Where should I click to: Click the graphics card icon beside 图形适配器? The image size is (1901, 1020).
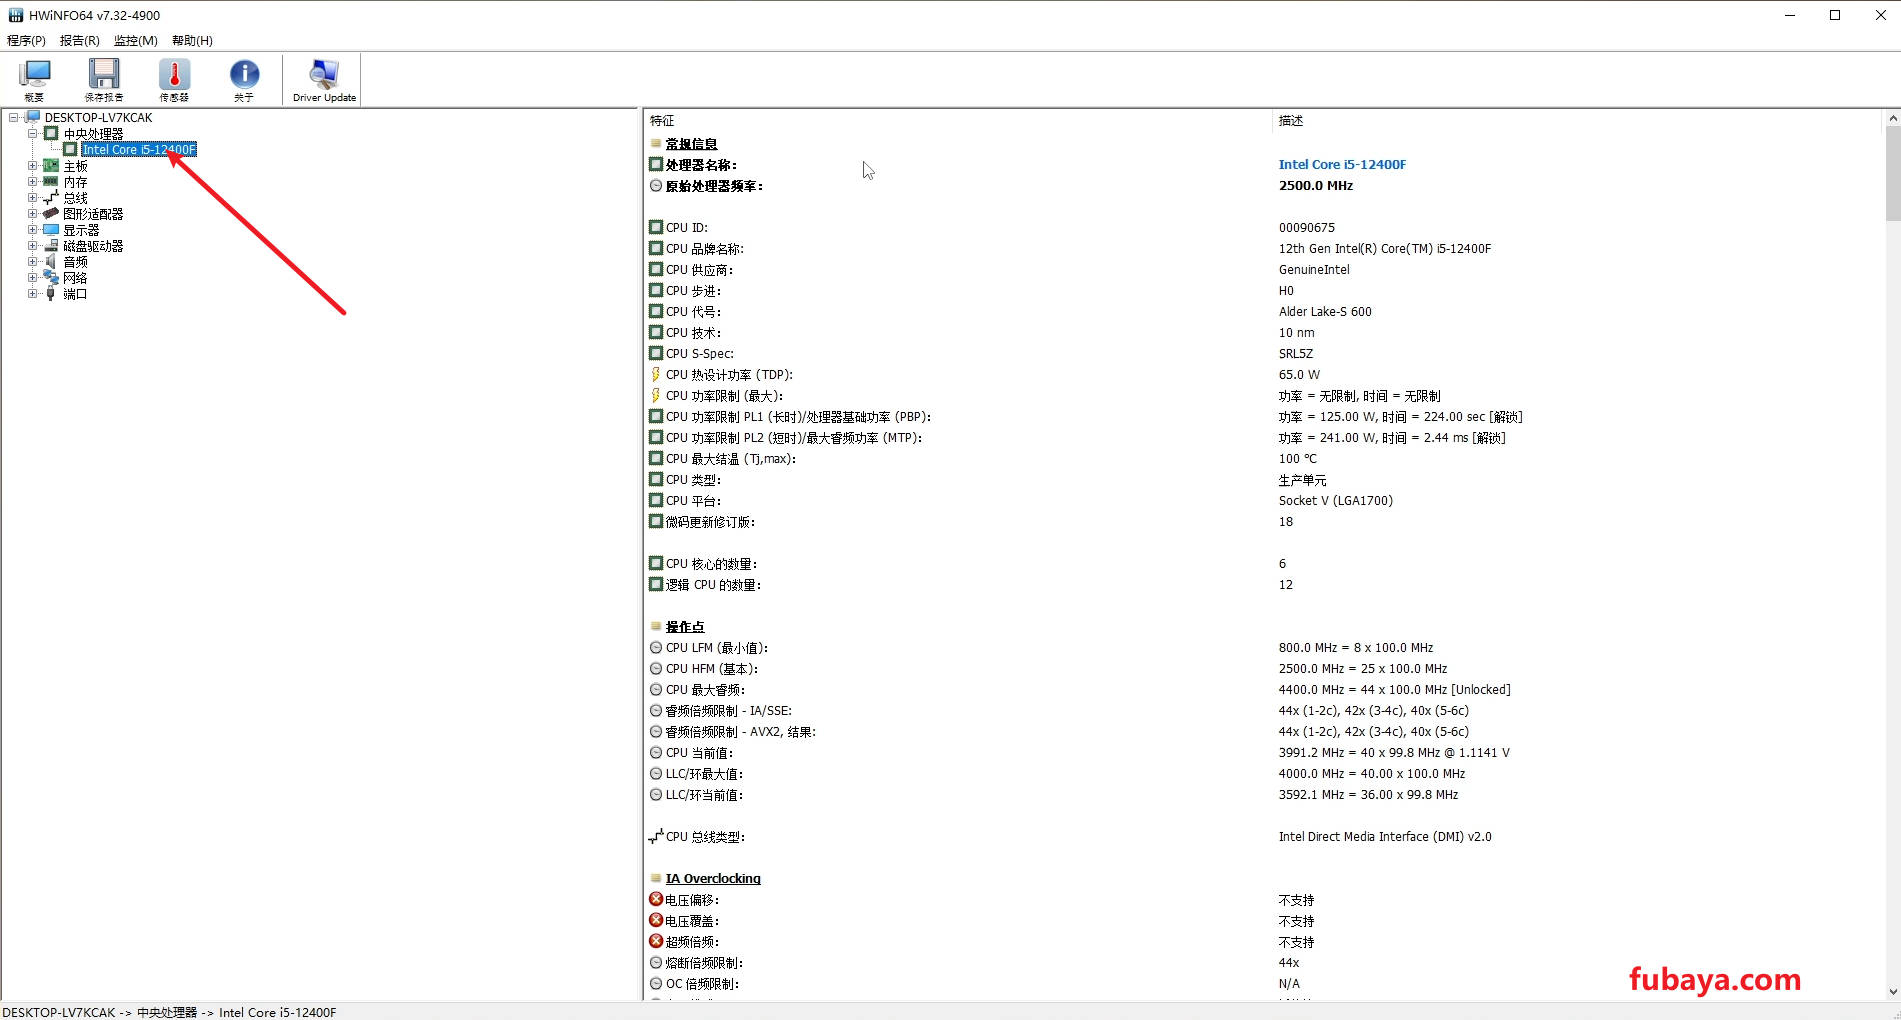coord(51,214)
